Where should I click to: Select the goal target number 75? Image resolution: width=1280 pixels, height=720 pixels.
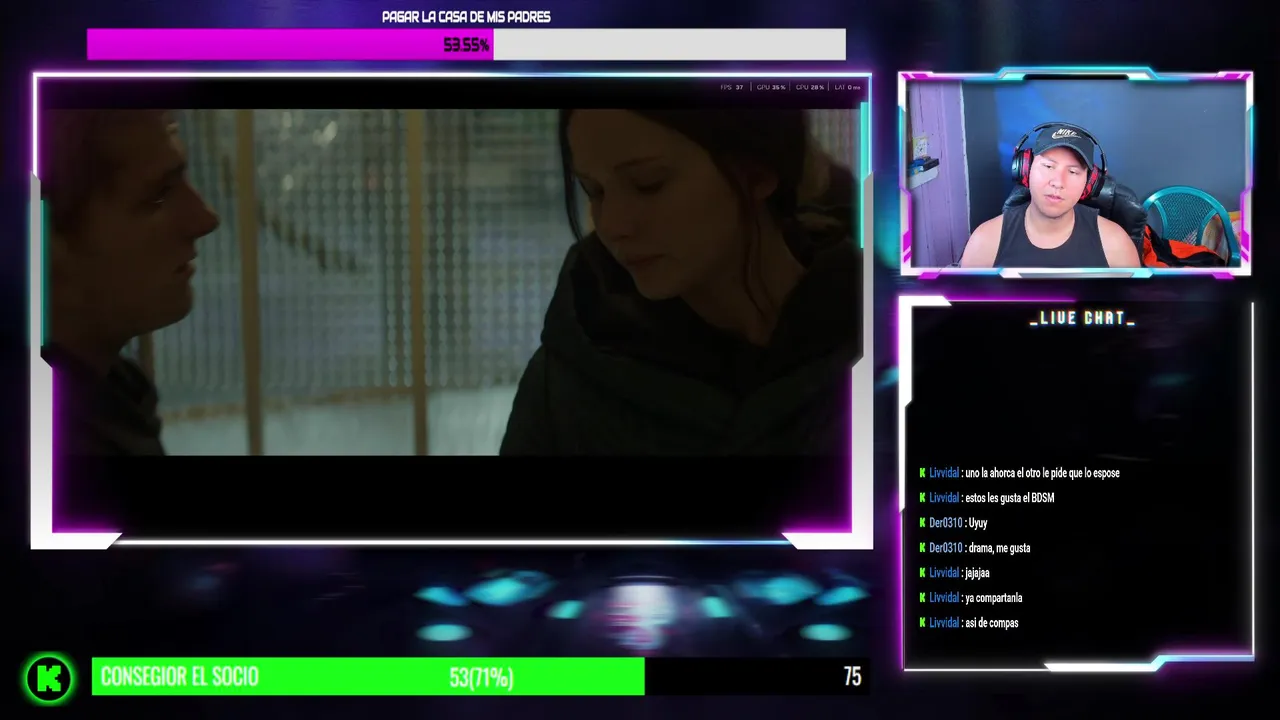click(852, 677)
